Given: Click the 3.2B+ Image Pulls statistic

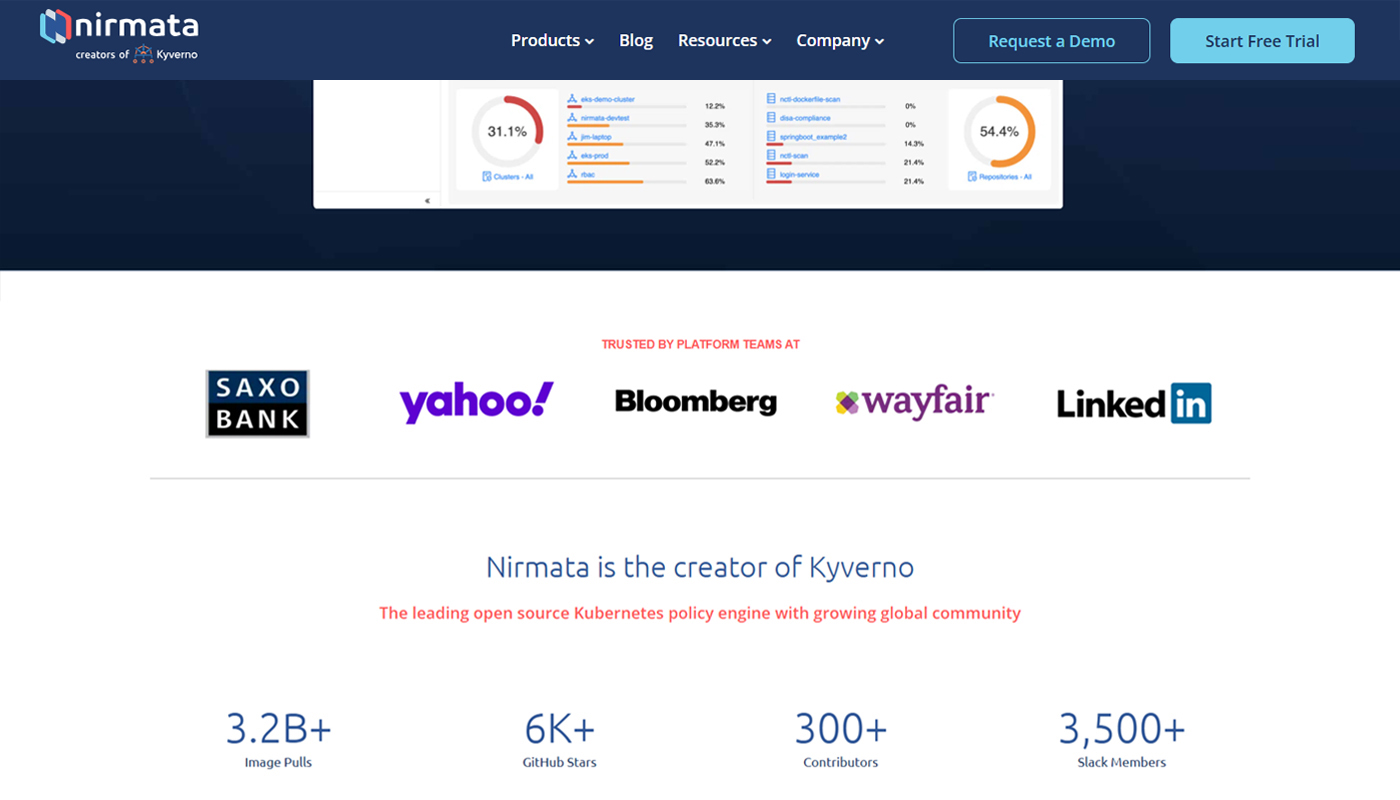Looking at the screenshot, I should (278, 738).
